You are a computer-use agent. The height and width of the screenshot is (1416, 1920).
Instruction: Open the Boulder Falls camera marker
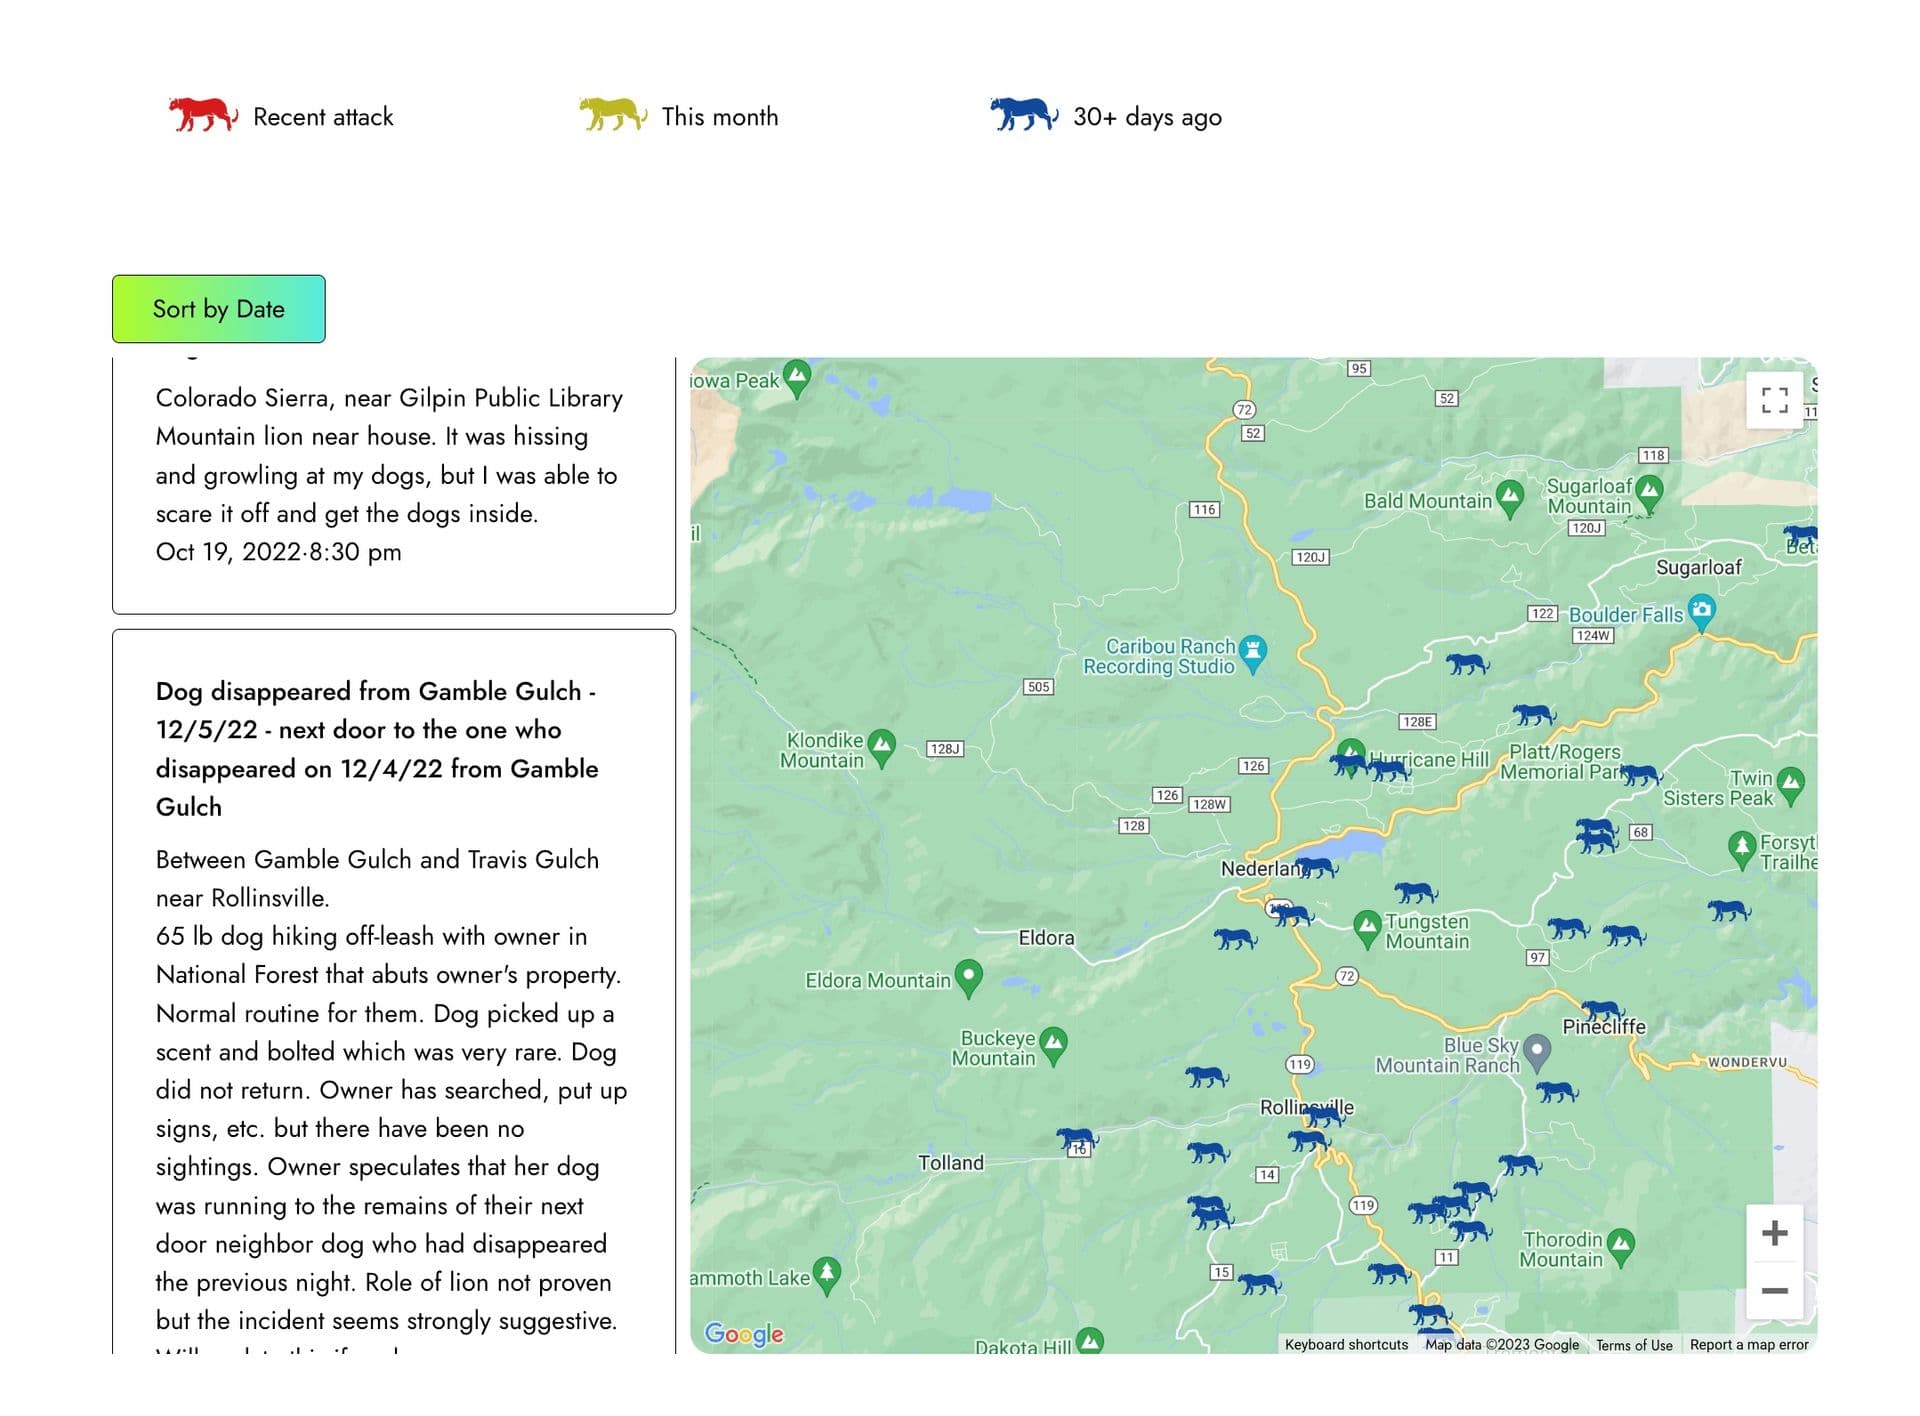(x=1701, y=610)
